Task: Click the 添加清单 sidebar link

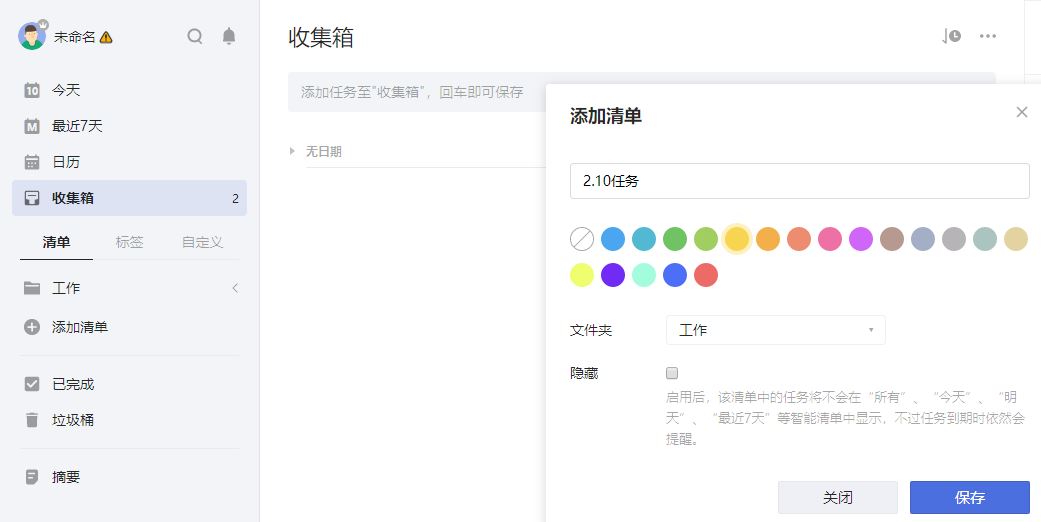Action: click(80, 327)
